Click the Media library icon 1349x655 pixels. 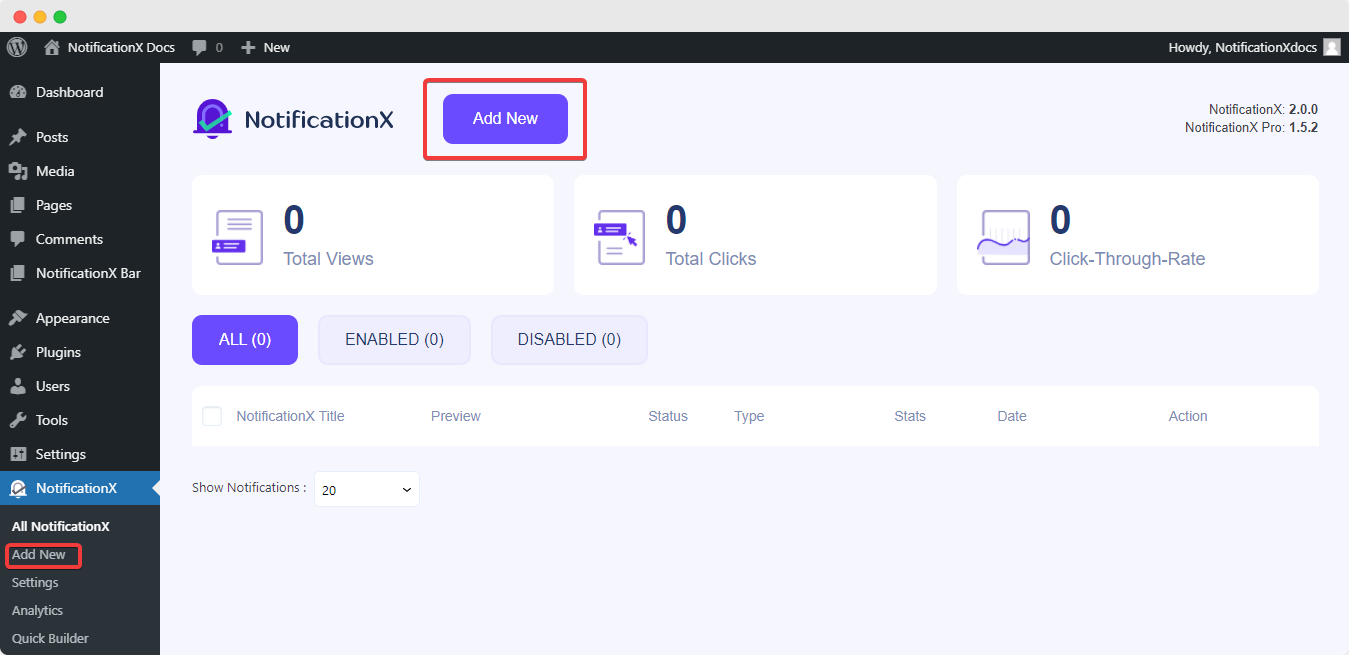point(18,171)
